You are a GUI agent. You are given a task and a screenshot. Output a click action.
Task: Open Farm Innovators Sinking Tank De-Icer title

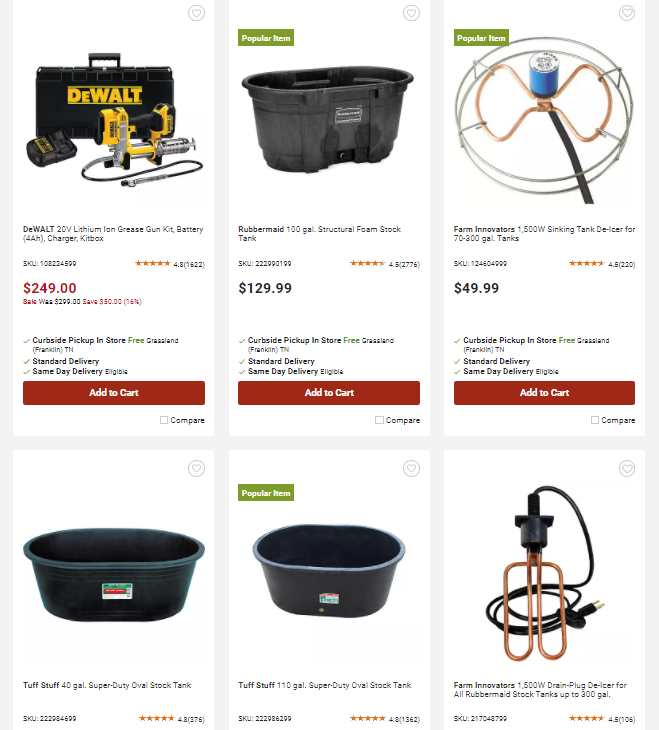click(x=544, y=234)
